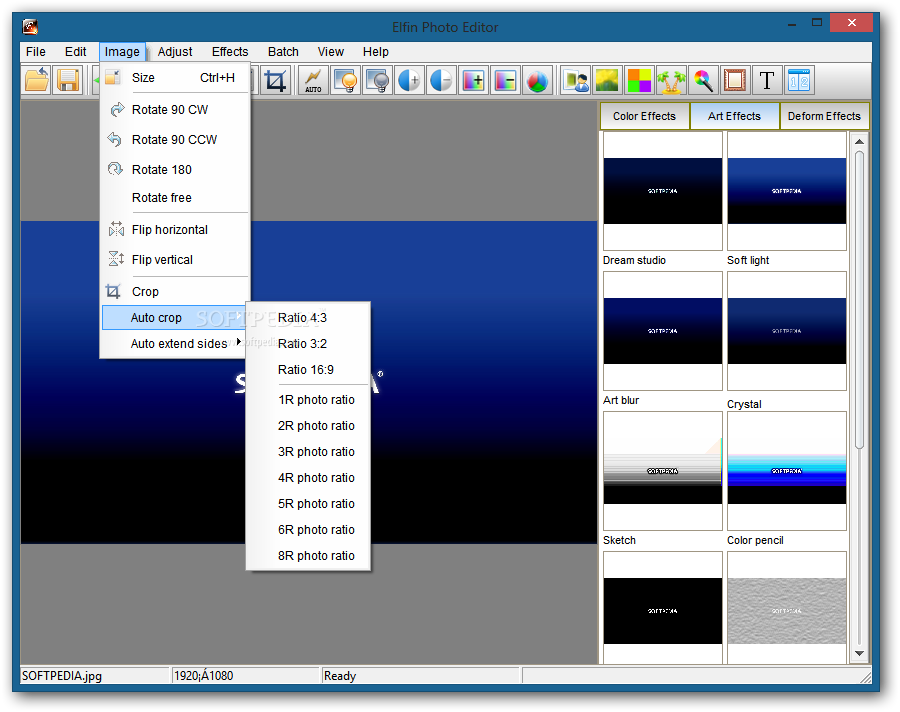Select 5R photo ratio
Screen dimensions: 900x712
(308, 504)
